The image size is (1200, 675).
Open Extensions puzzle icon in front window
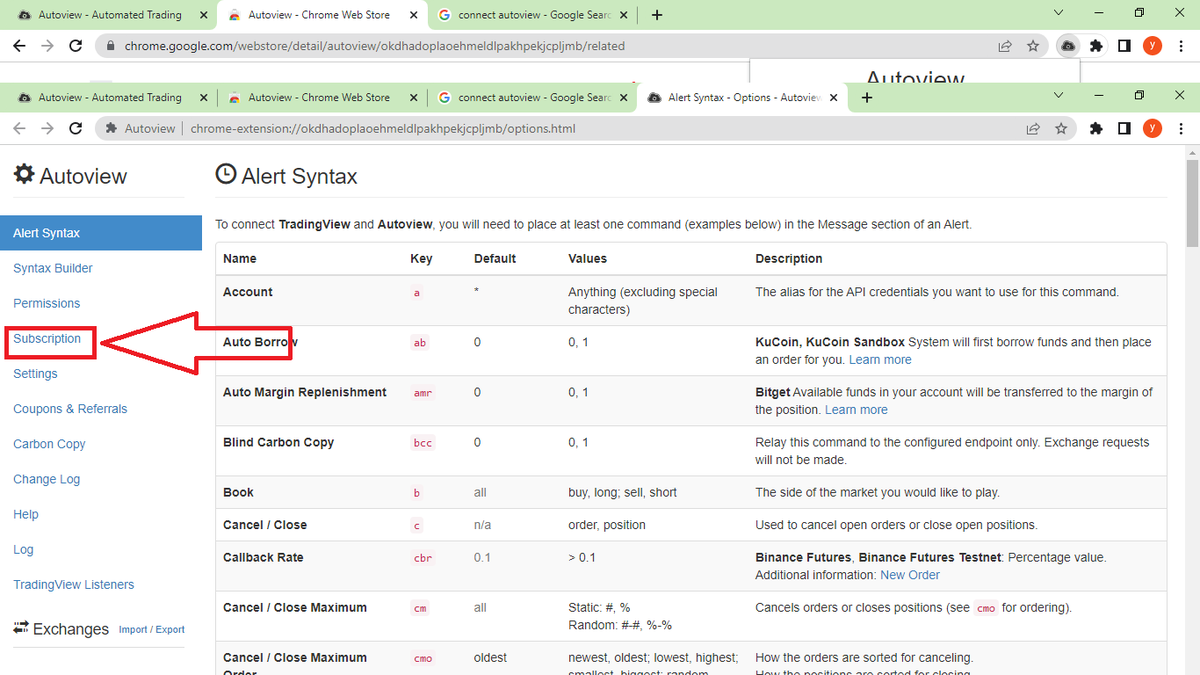point(1096,128)
